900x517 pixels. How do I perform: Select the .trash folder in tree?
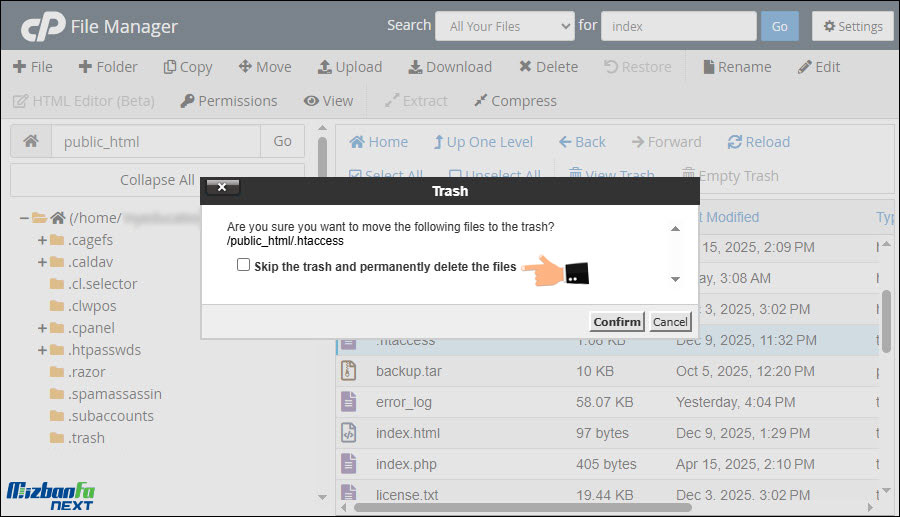tap(86, 438)
